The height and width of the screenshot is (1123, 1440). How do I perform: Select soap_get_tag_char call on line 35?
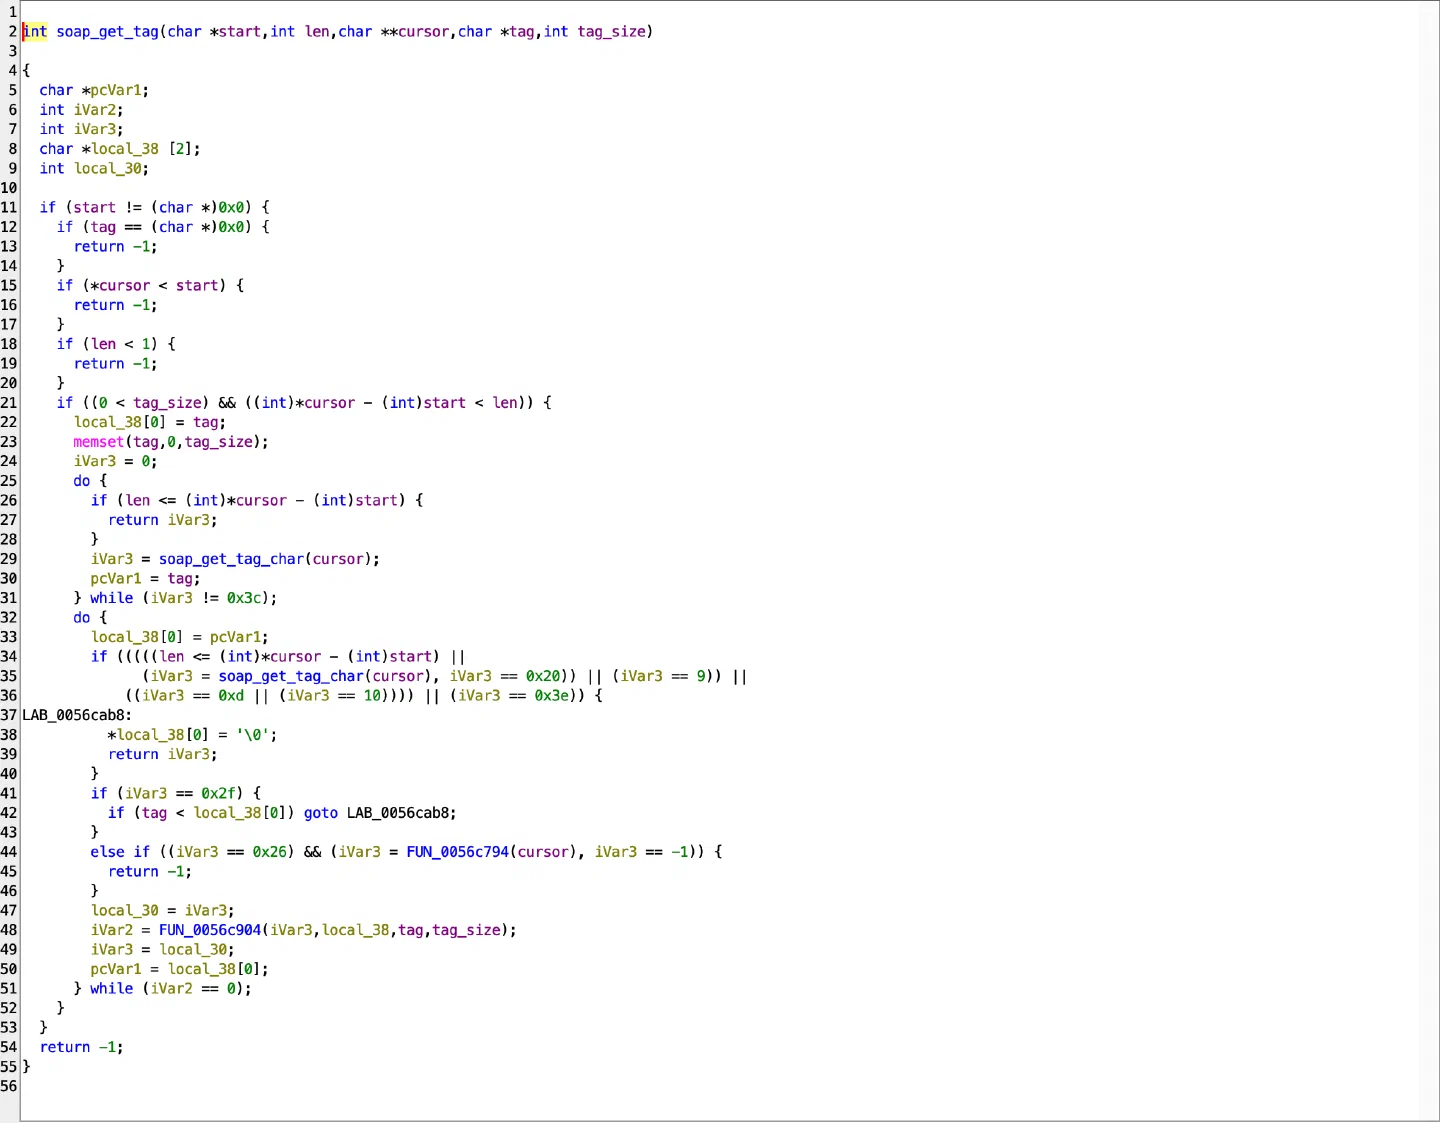tap(291, 676)
